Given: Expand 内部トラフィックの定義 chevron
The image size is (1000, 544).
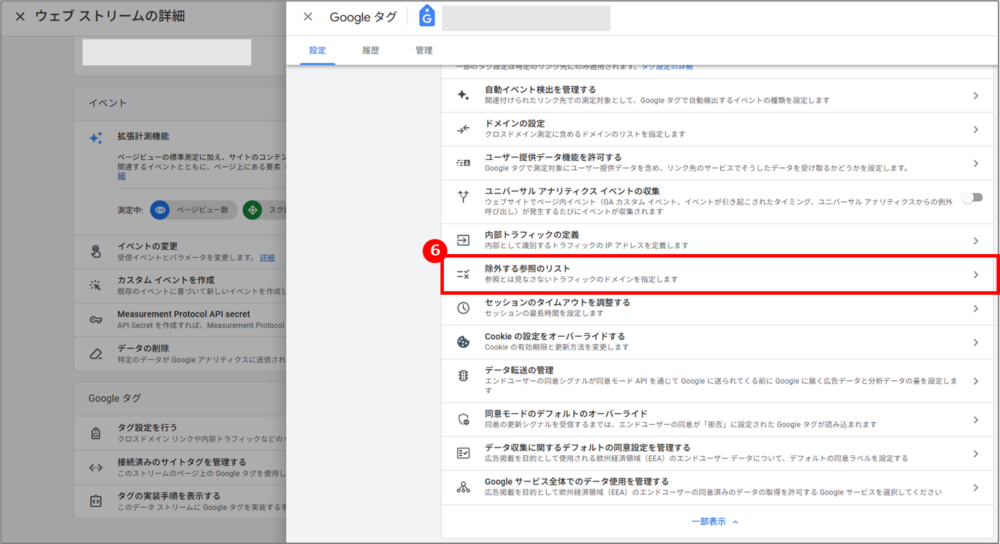Looking at the screenshot, I should click(x=976, y=240).
